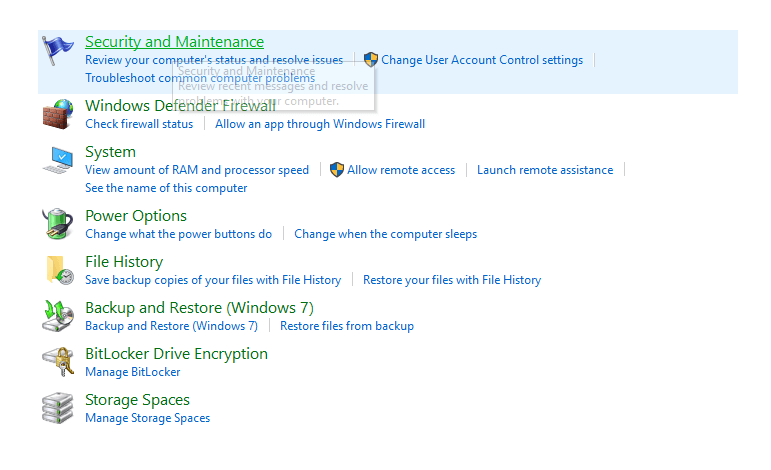Click the File History folder clock icon
The image size is (771, 470).
pos(59,270)
